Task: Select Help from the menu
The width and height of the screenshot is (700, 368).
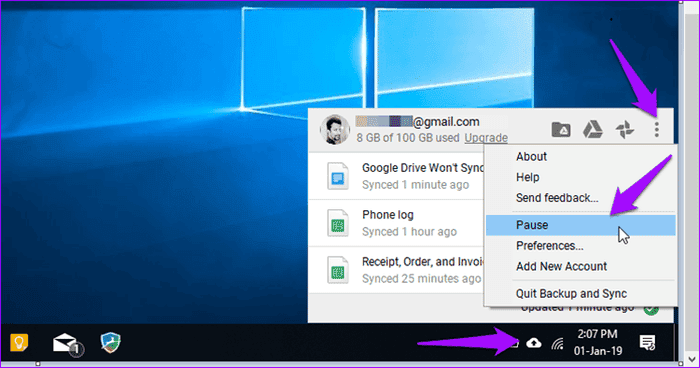Action: point(528,177)
